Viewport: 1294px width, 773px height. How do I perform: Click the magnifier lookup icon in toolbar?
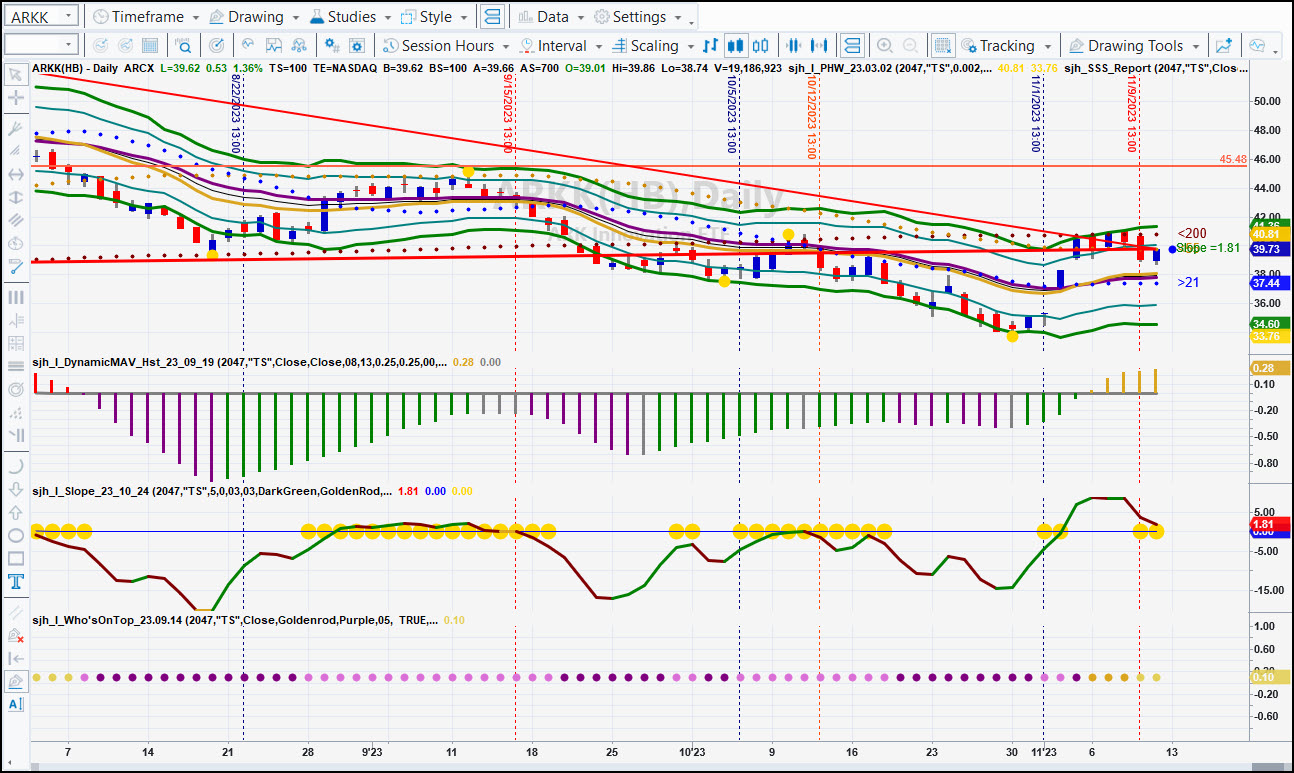tap(184, 46)
